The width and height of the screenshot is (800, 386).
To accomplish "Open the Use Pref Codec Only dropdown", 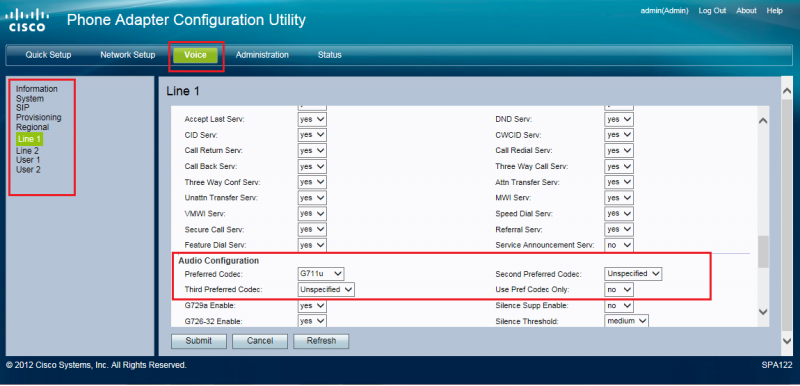I will click(x=619, y=290).
